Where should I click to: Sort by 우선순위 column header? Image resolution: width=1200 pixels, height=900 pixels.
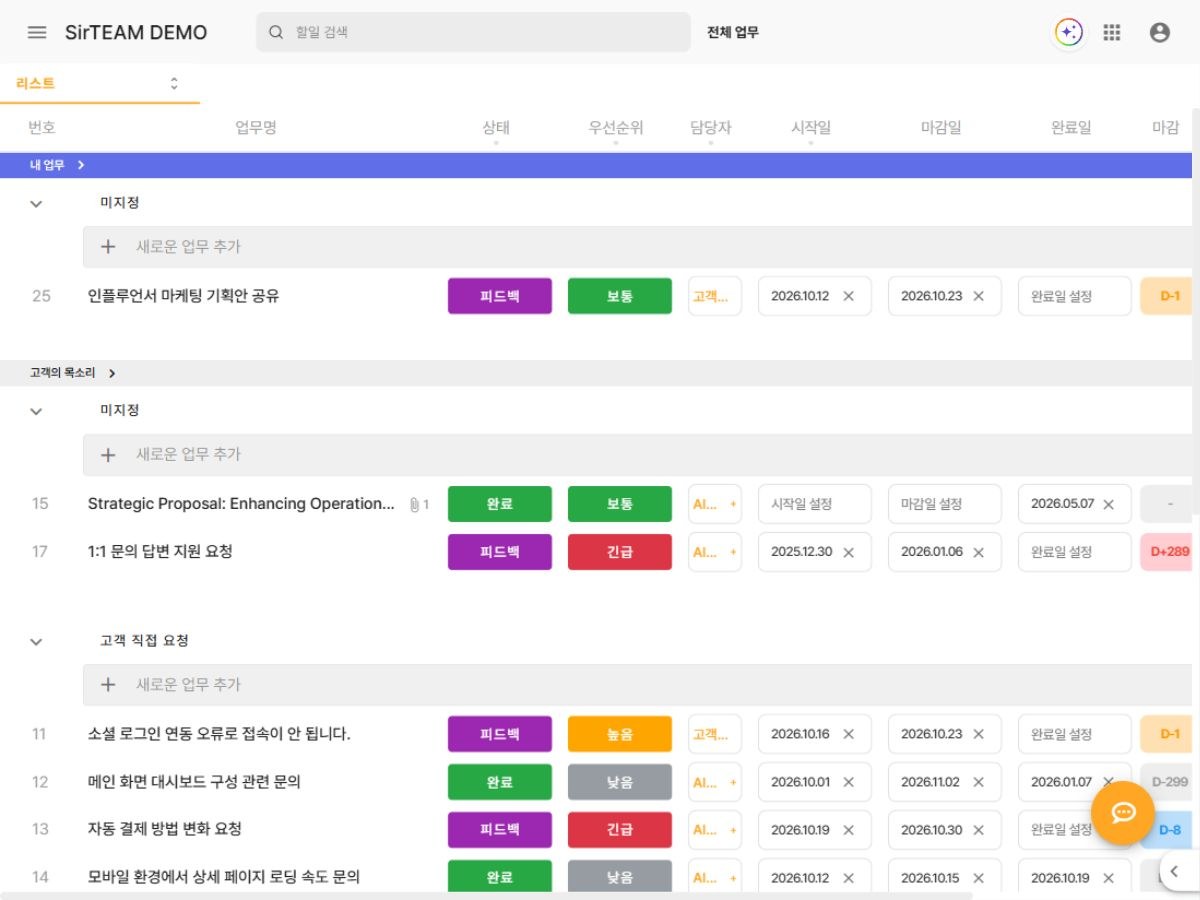point(616,128)
